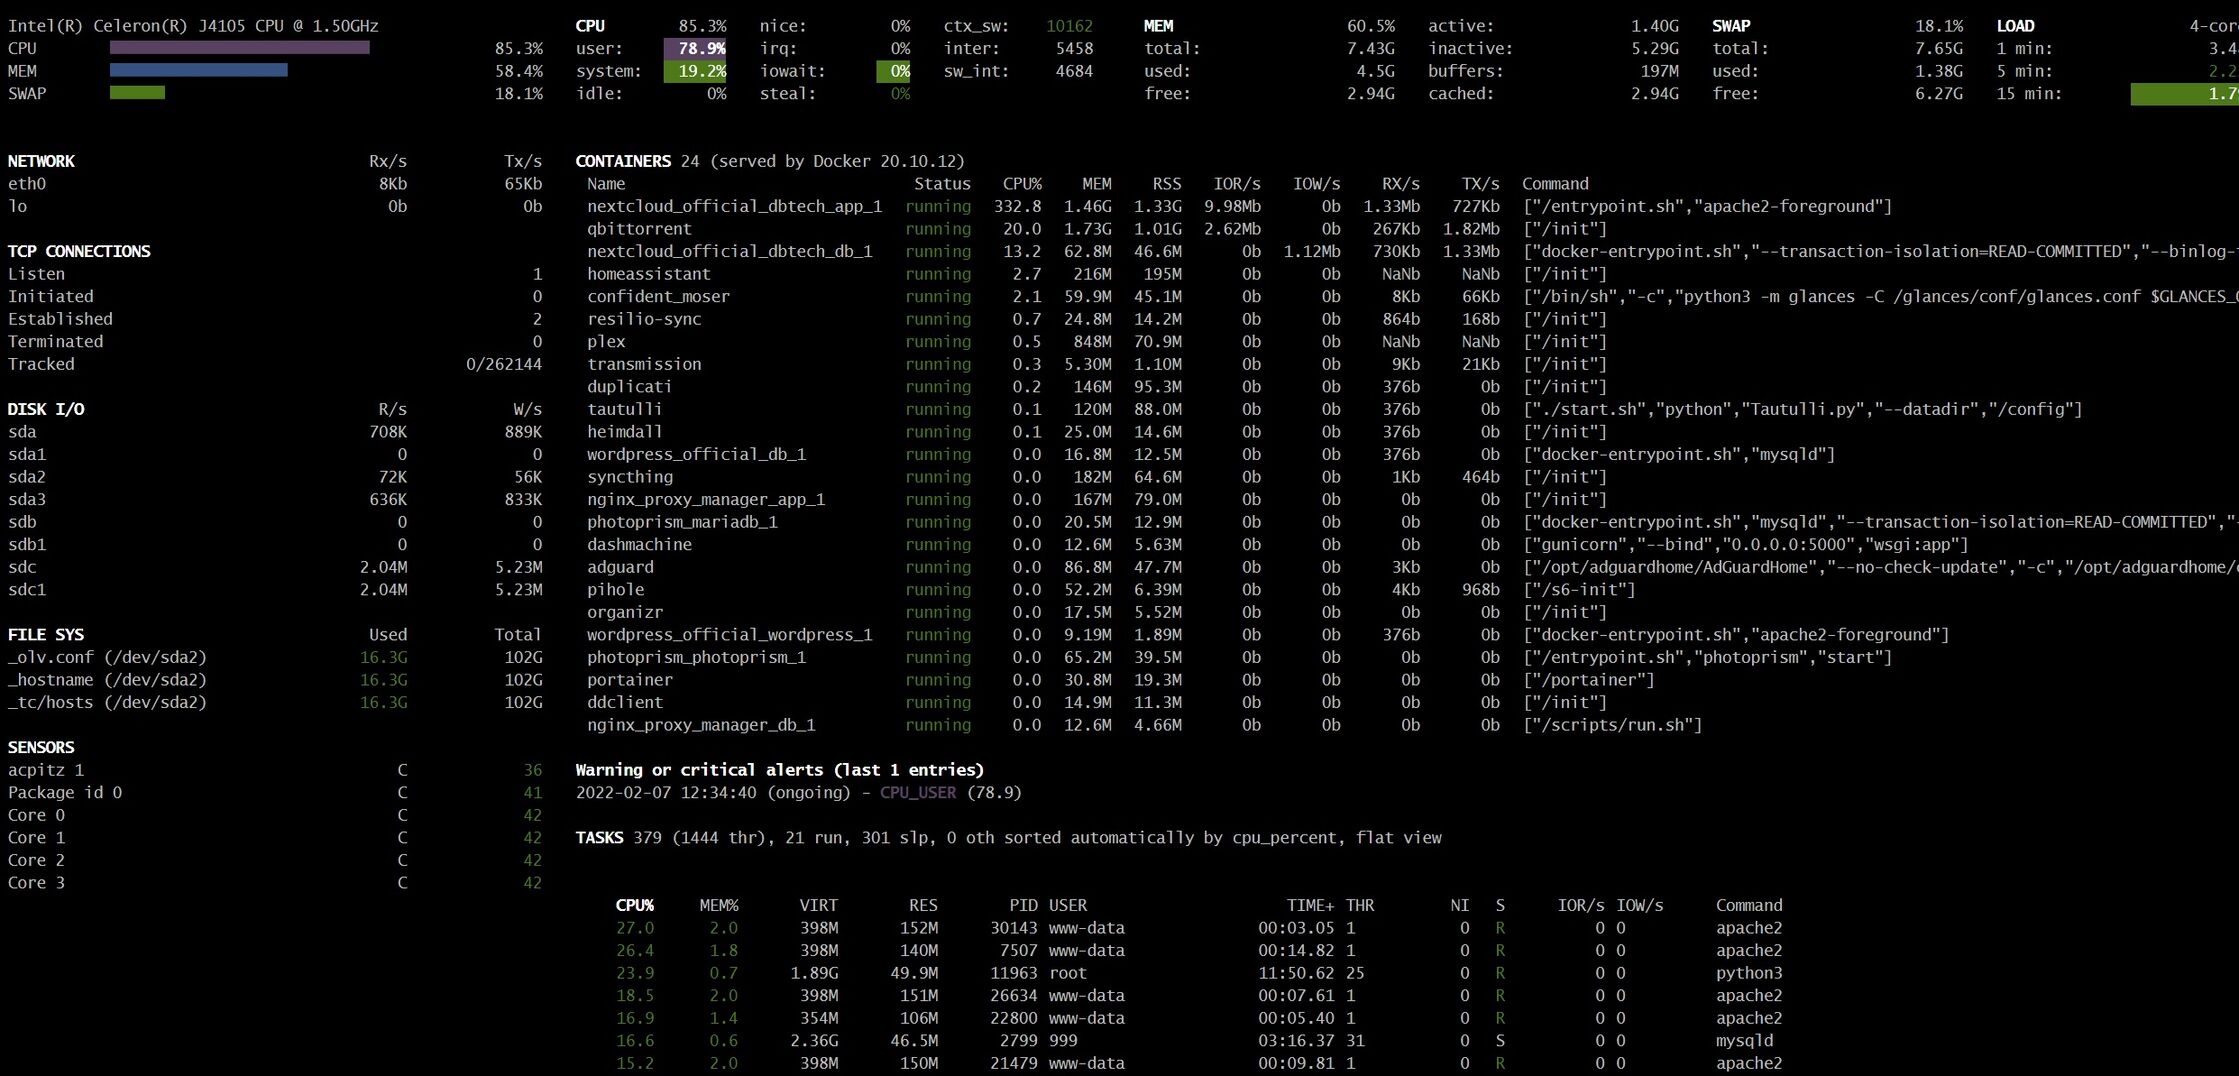Select the homeassistant container name
Image resolution: width=2239 pixels, height=1076 pixels.
(649, 274)
